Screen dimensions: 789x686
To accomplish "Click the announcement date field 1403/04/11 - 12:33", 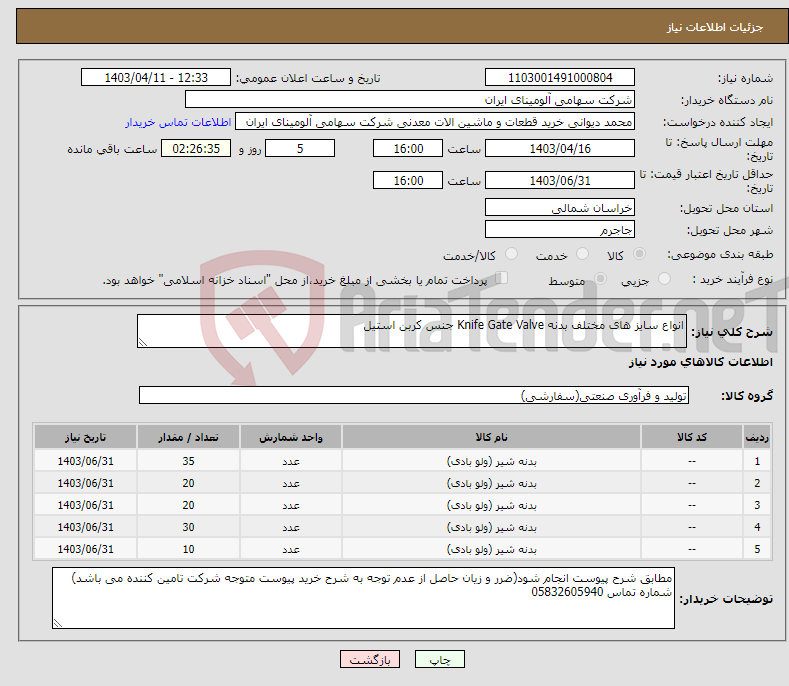I will click(155, 78).
